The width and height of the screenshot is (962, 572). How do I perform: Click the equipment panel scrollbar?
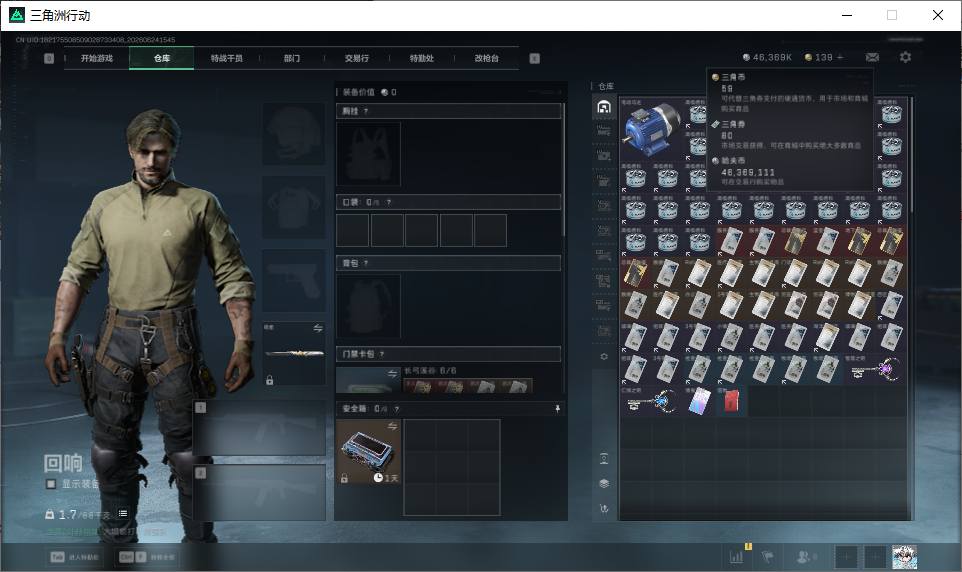tap(564, 169)
